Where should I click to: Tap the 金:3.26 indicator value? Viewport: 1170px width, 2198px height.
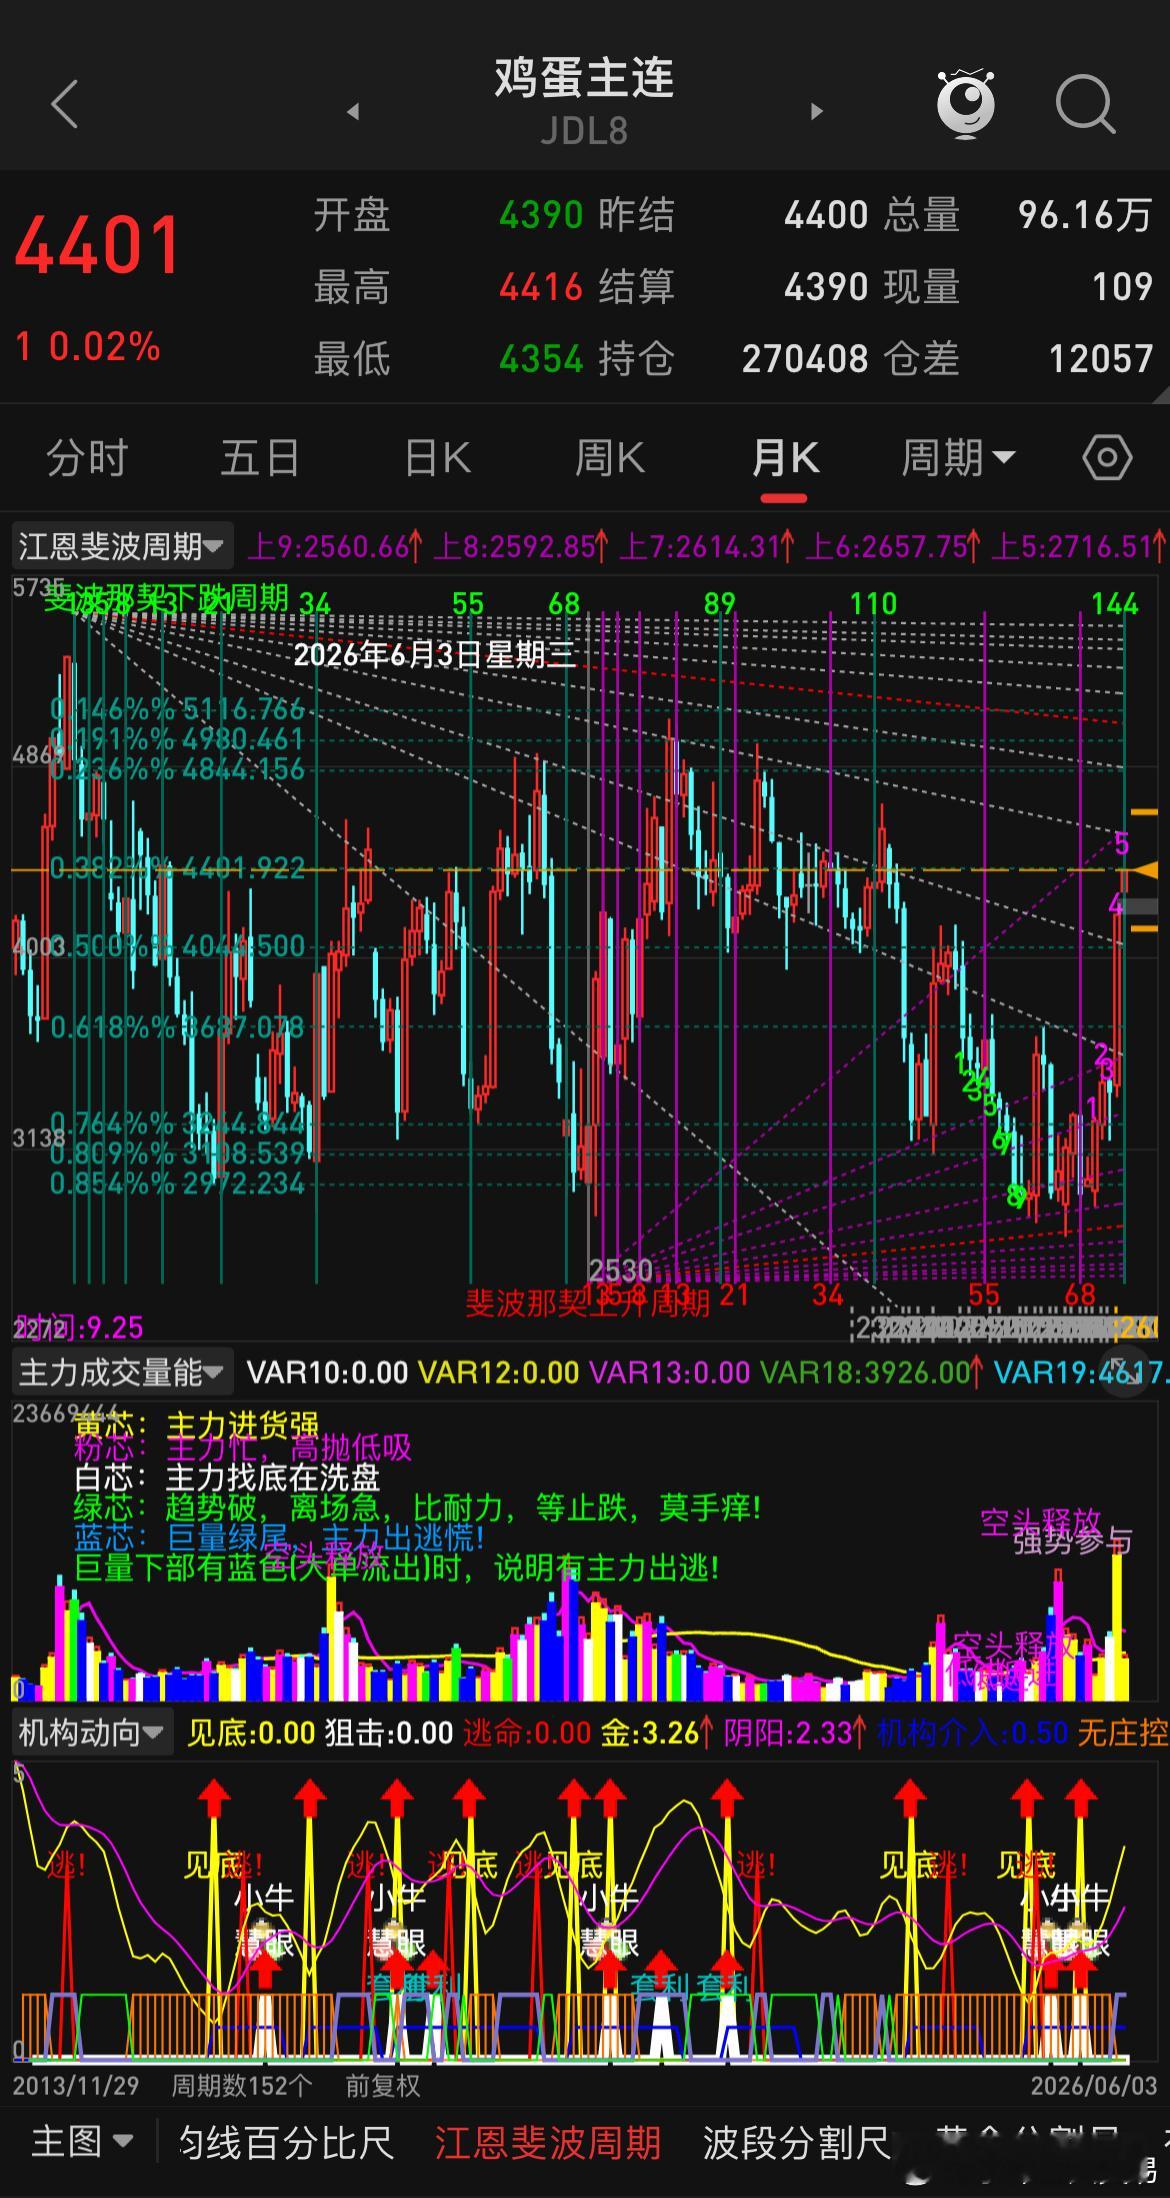[x=657, y=1732]
